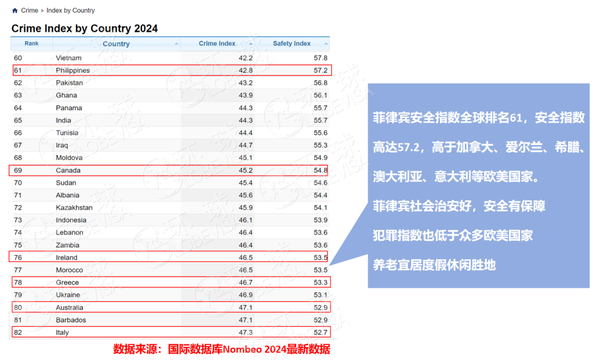
Task: Click the home icon in breadcrumb
Action: [15, 10]
